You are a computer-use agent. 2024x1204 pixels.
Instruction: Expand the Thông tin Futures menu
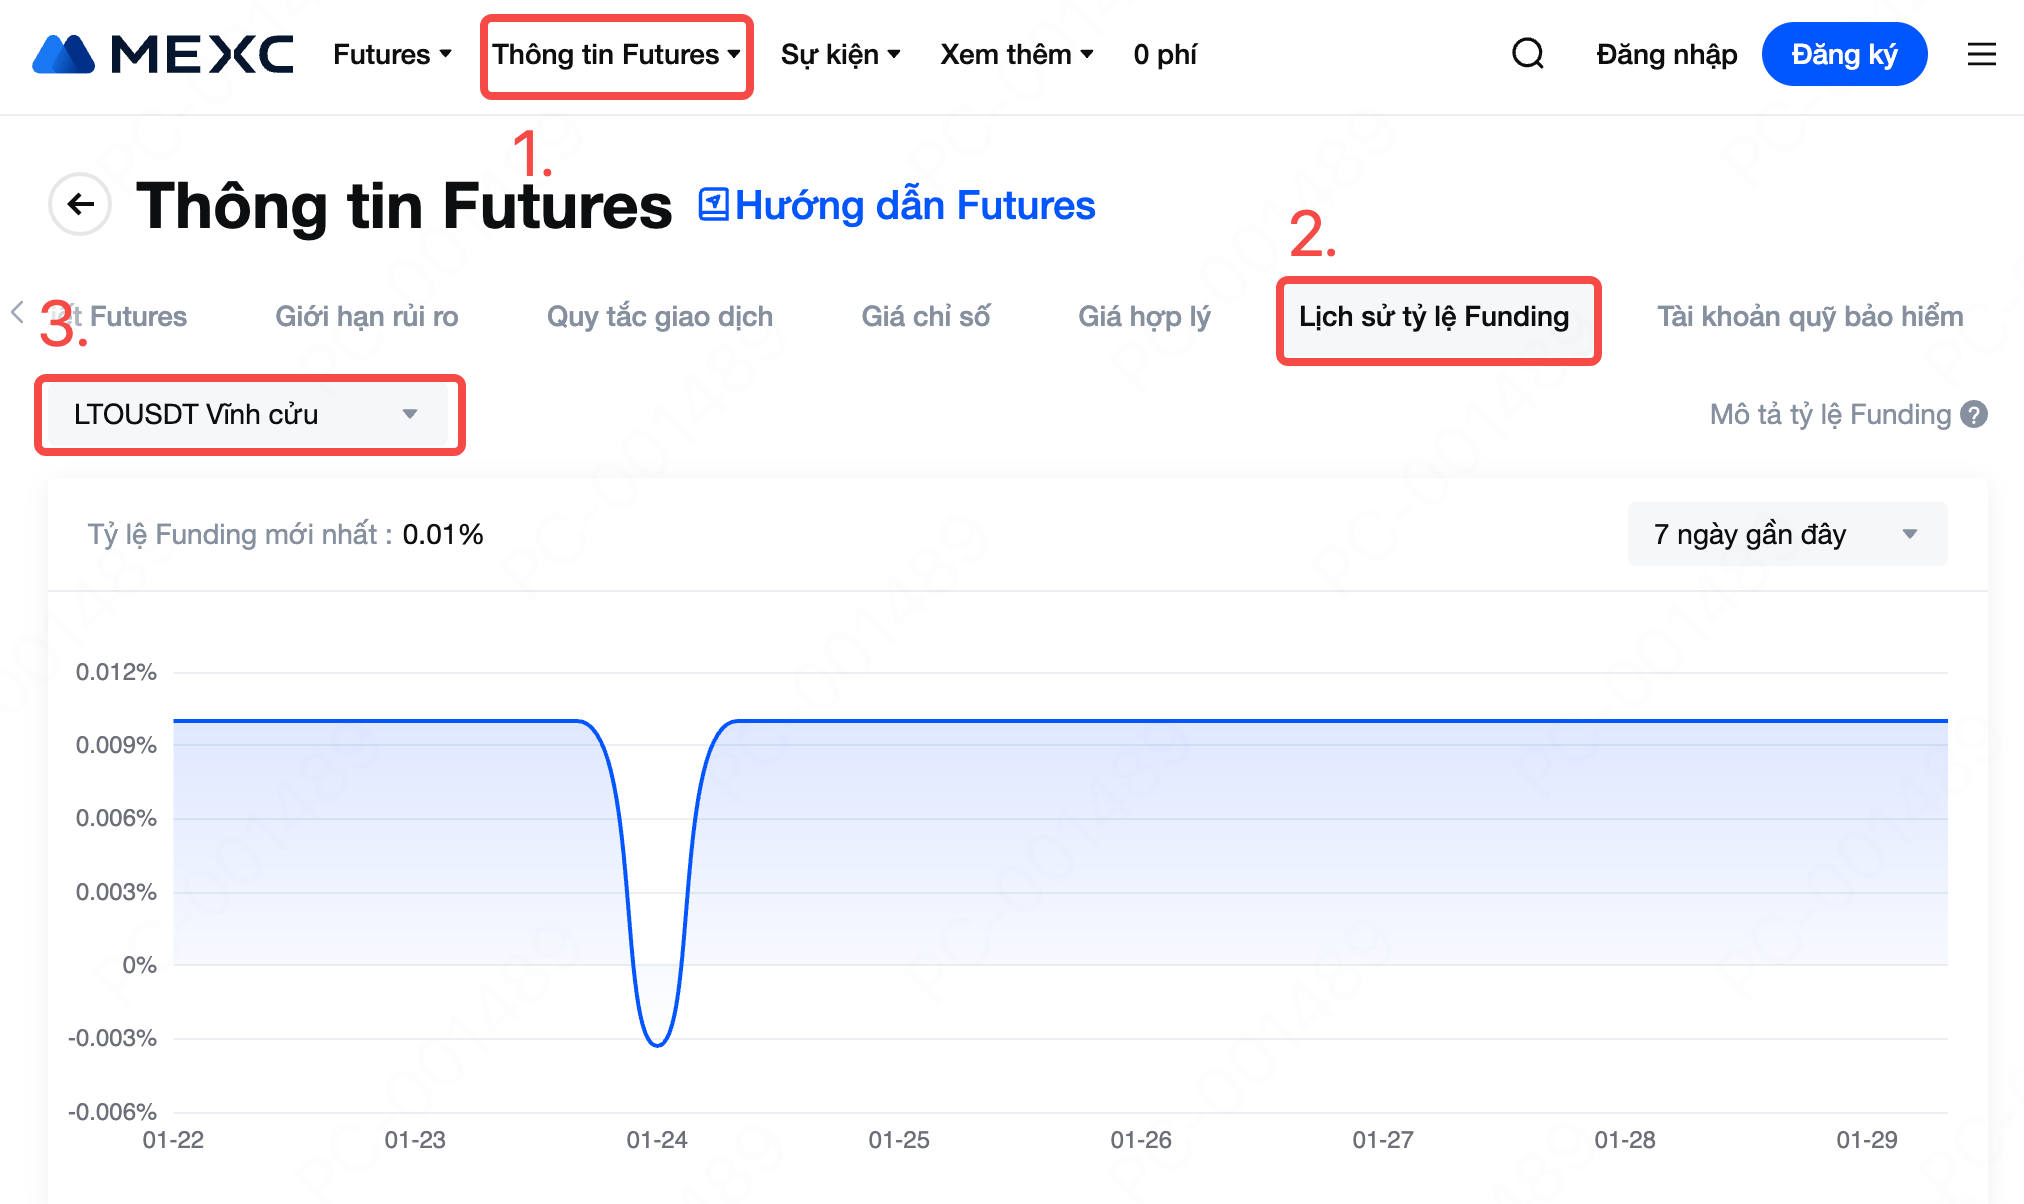pos(616,54)
